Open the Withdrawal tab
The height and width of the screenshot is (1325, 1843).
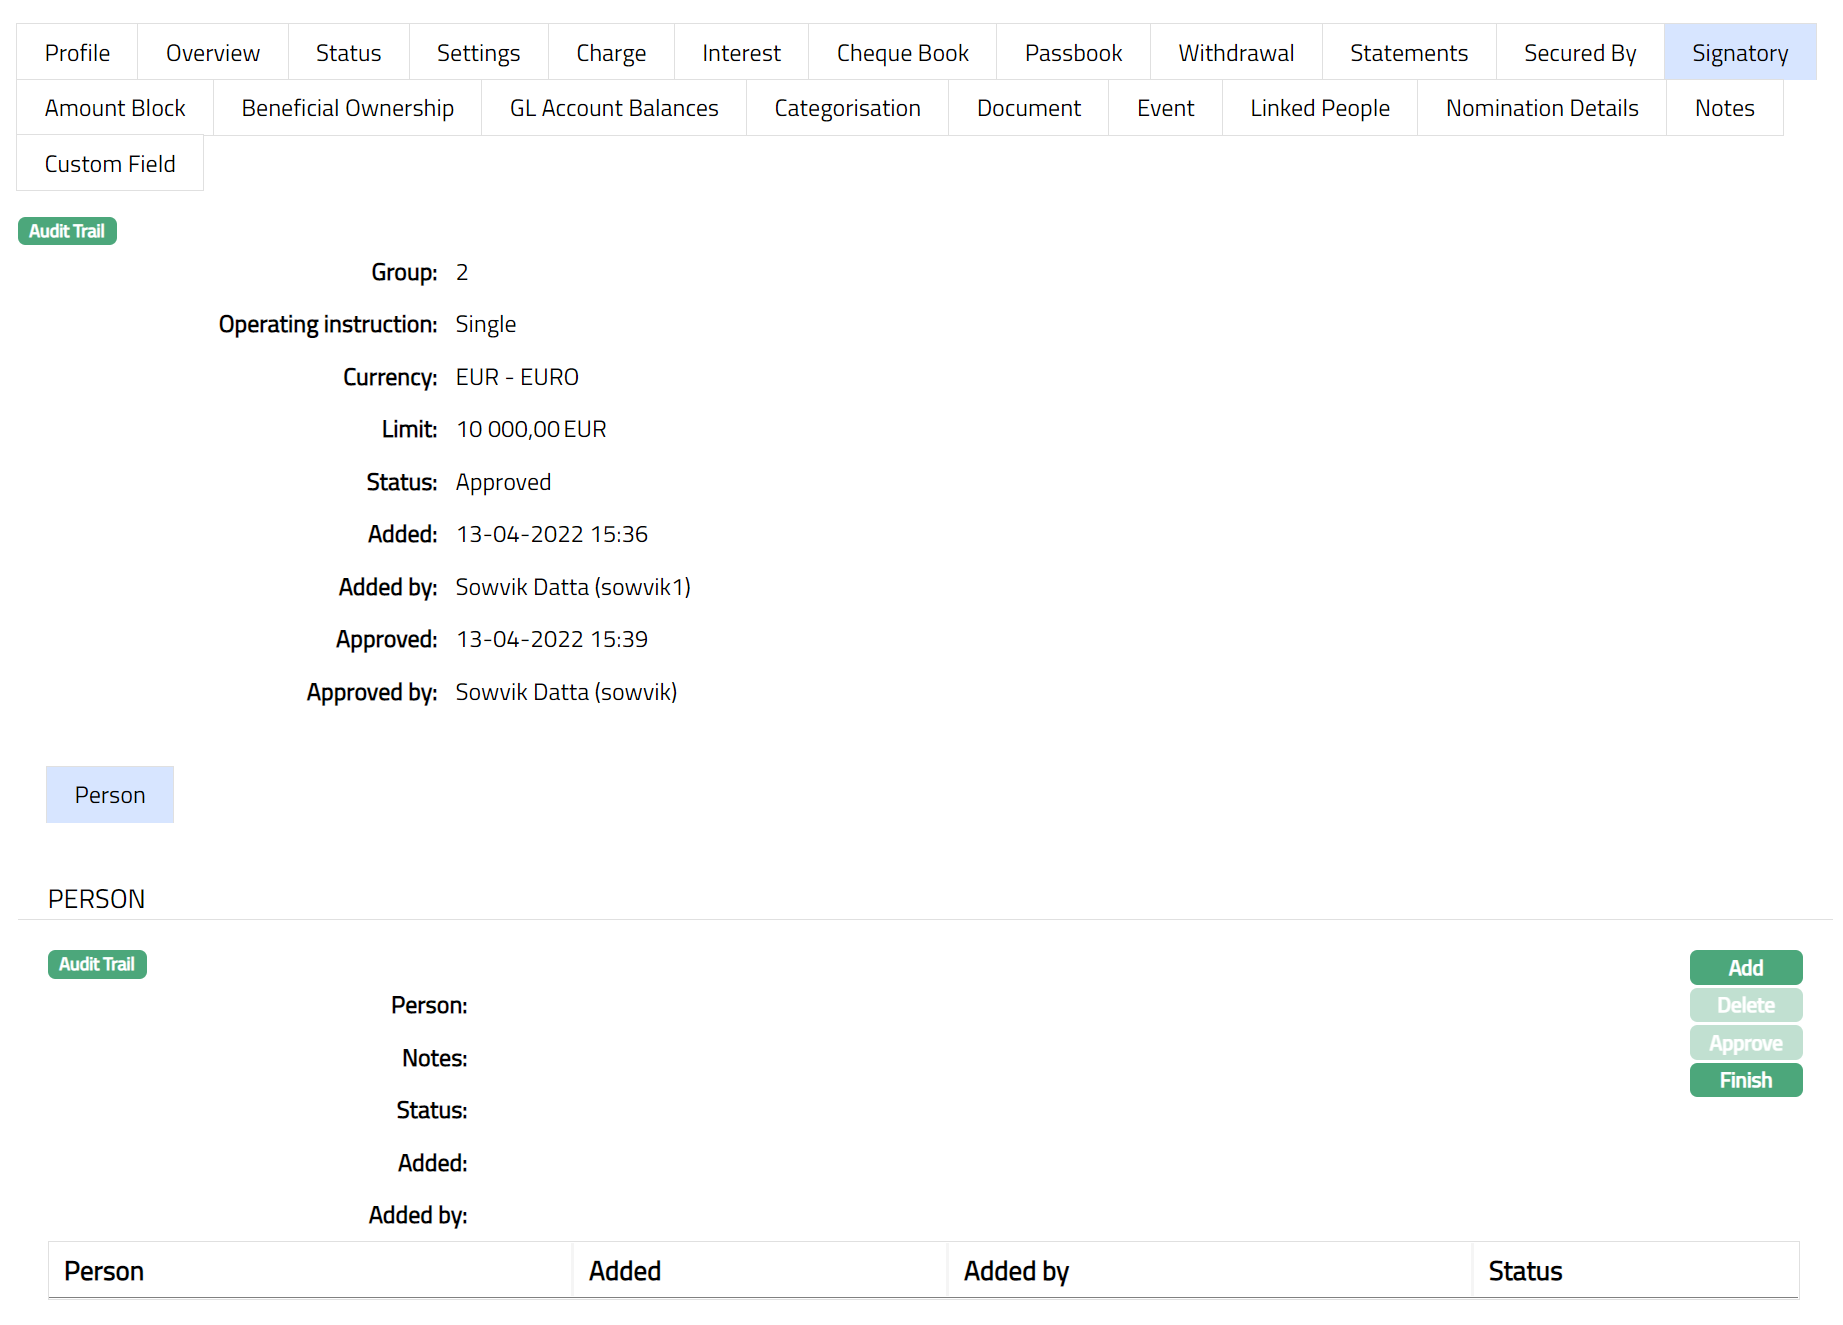(x=1235, y=53)
